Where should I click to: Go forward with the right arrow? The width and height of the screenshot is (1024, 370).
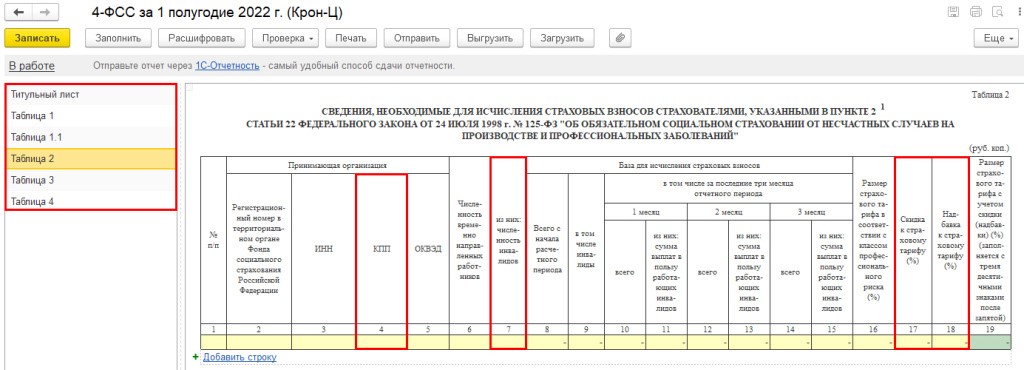pos(44,12)
